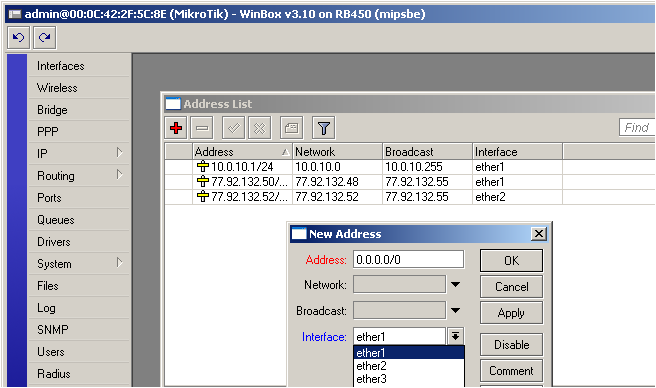Screen dimensions: 656x388
Task: Click the redo arrow icon in WinBox toolbar
Action: [44, 38]
